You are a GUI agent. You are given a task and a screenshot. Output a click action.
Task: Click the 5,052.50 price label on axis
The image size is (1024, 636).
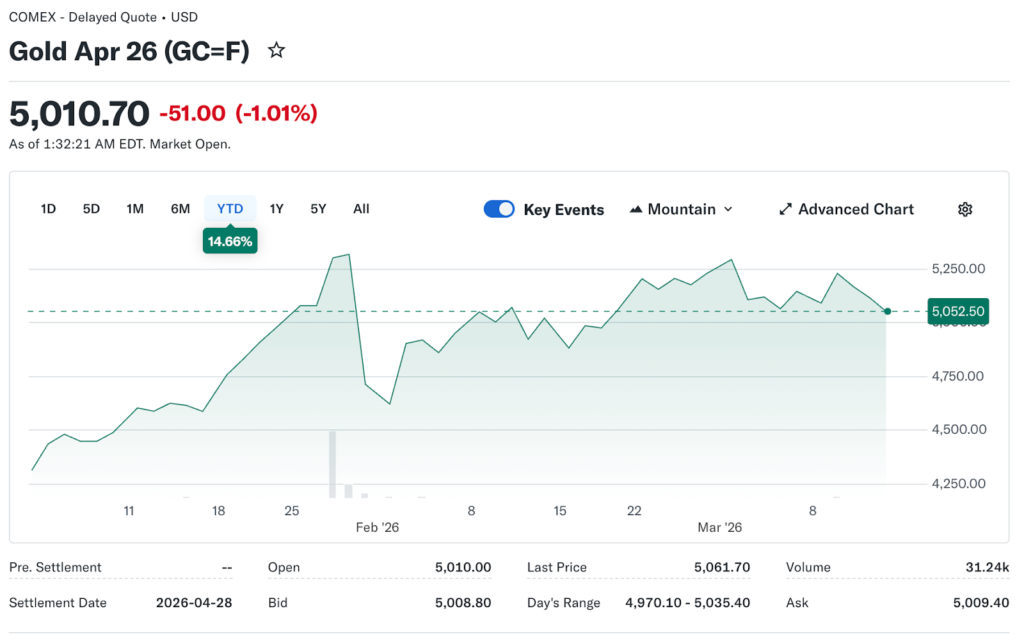point(958,311)
